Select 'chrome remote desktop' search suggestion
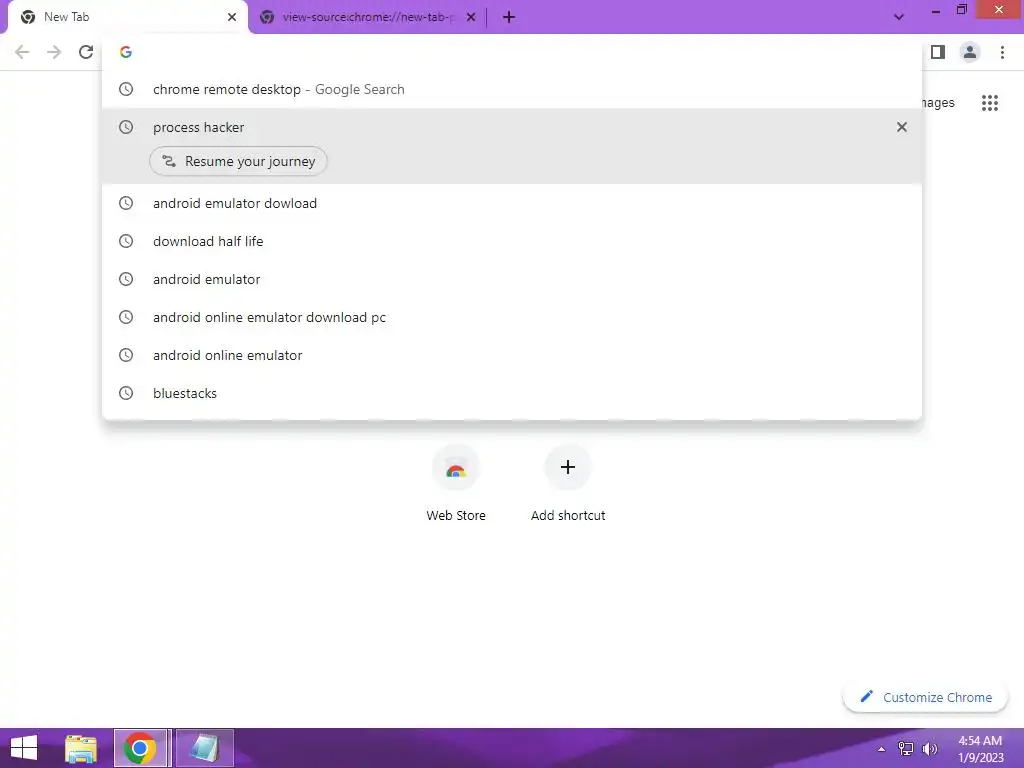 512,89
